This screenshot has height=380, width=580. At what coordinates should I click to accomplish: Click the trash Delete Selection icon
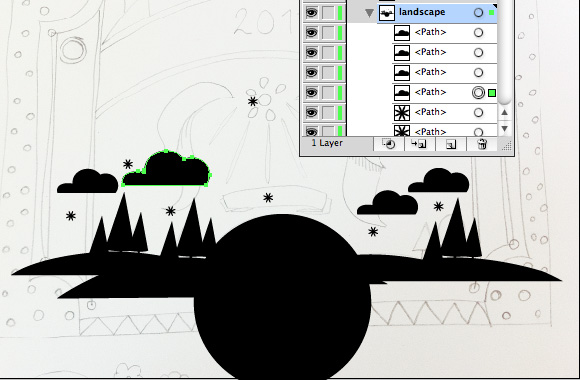[x=482, y=144]
